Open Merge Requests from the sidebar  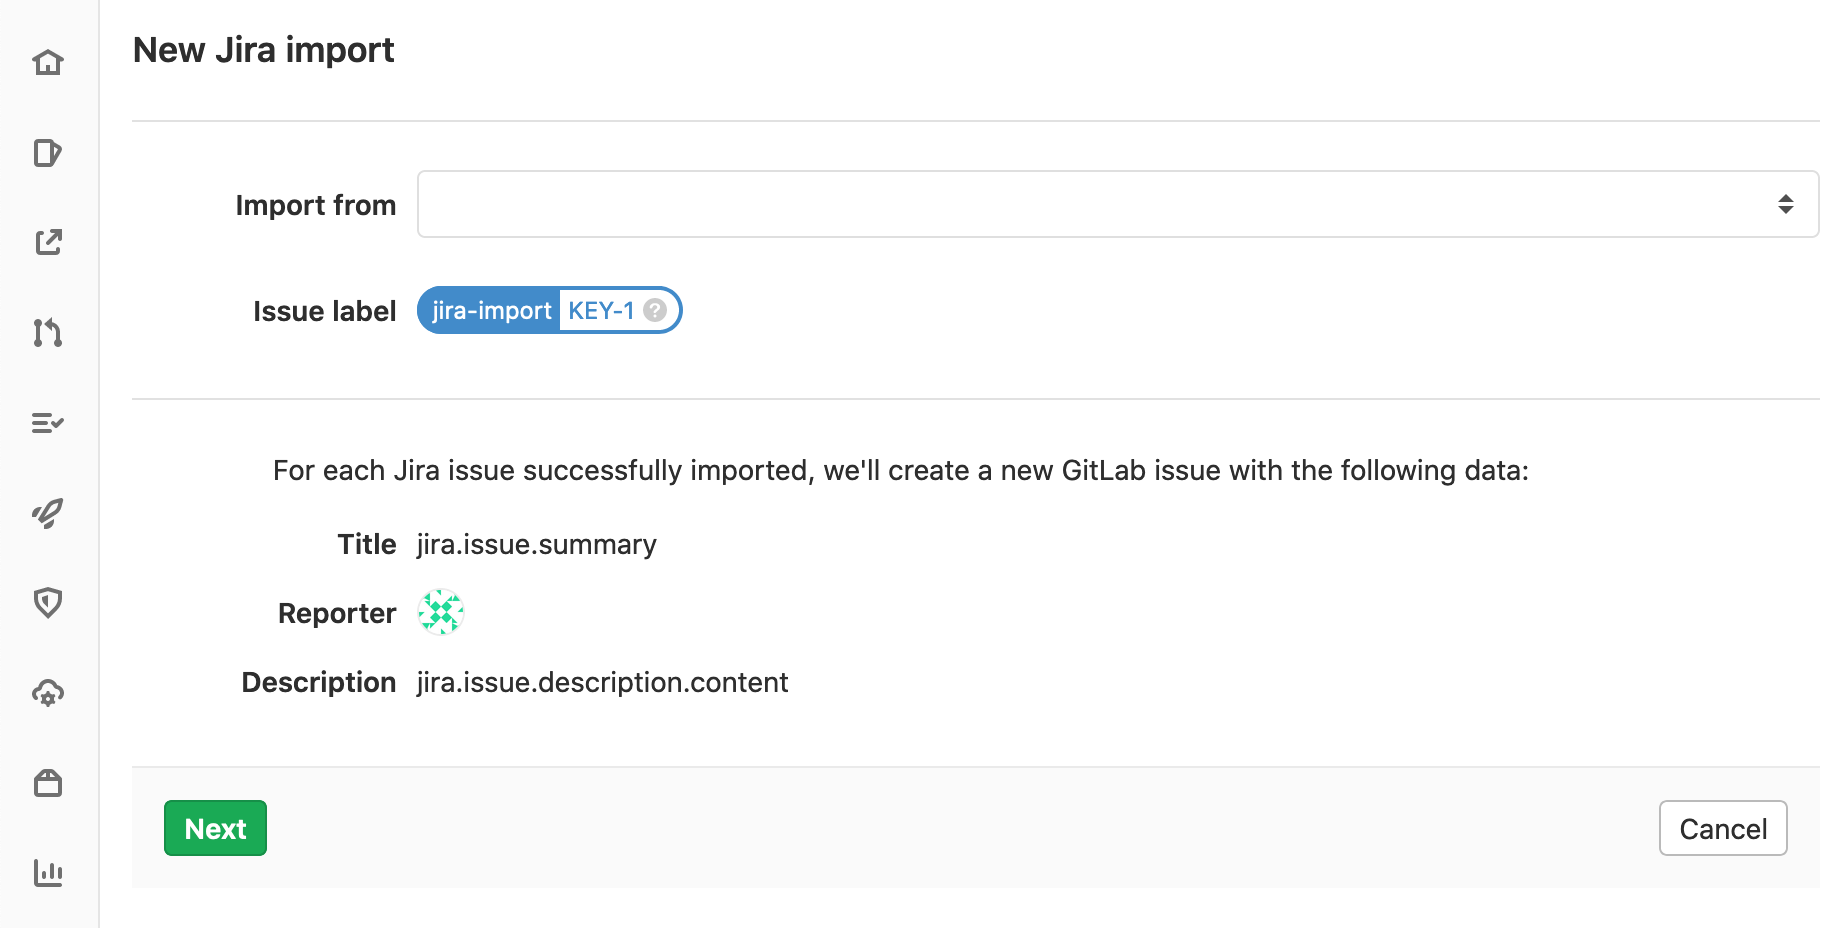click(x=48, y=332)
